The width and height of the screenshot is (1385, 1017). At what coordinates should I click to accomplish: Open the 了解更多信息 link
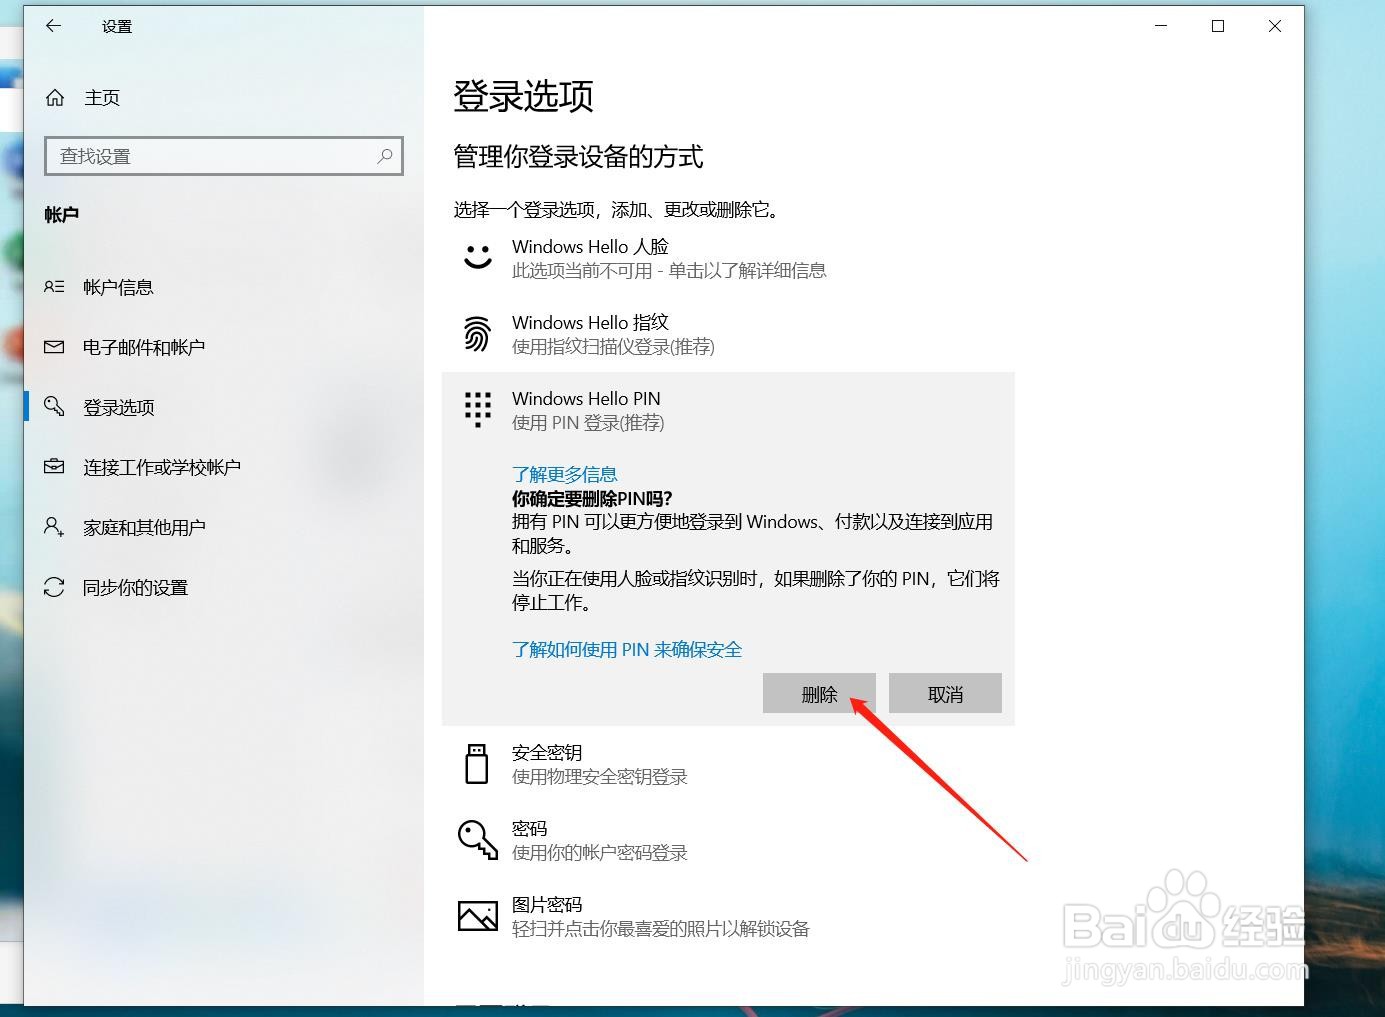coord(564,473)
